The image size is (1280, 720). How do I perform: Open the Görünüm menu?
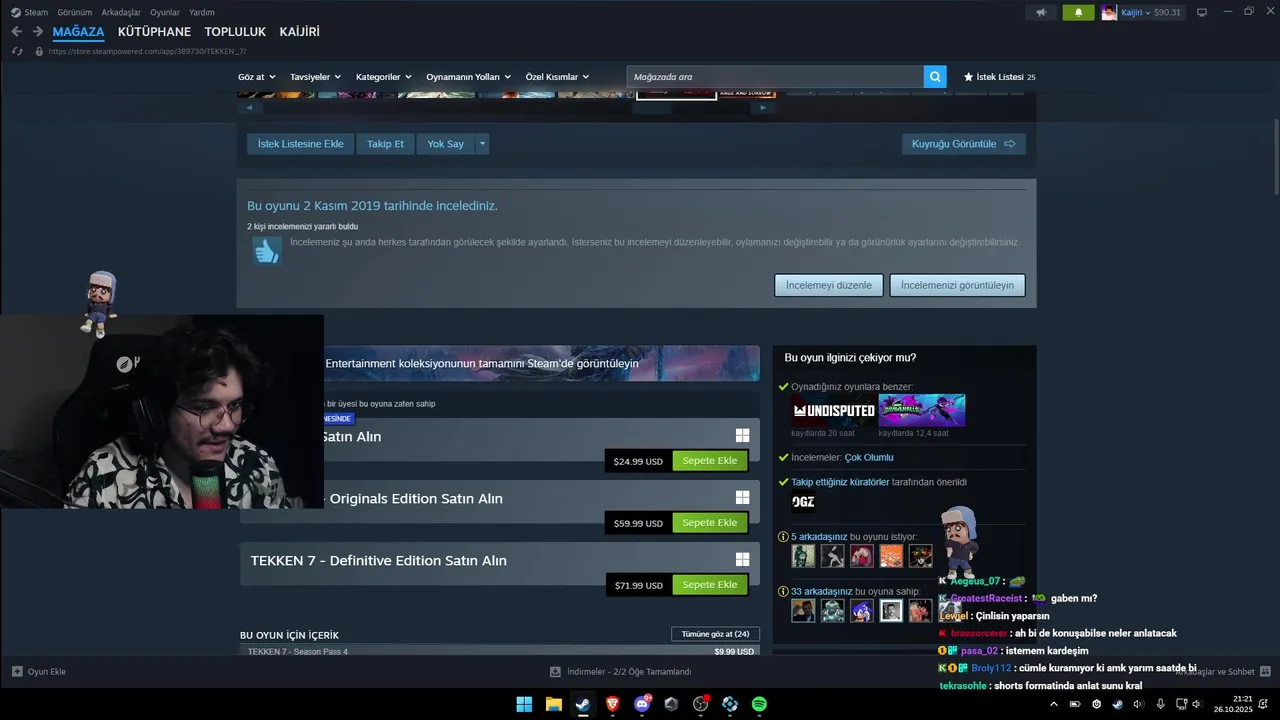point(75,12)
